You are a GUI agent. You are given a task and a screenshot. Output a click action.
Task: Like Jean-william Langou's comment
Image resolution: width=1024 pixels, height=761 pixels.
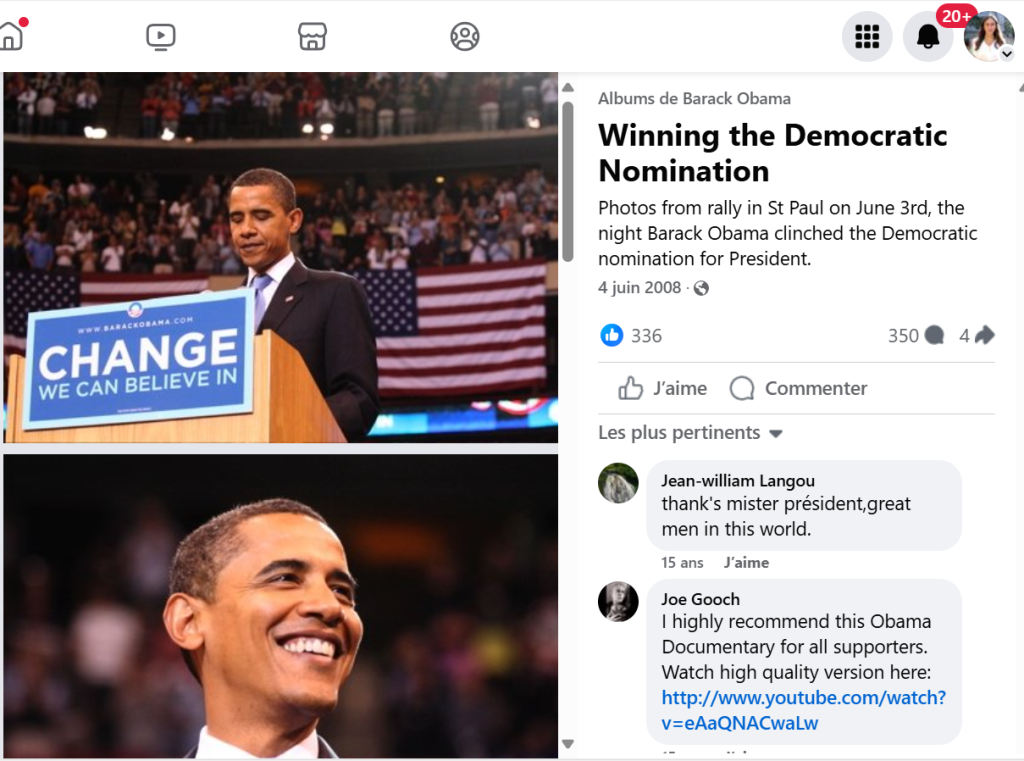pos(746,563)
